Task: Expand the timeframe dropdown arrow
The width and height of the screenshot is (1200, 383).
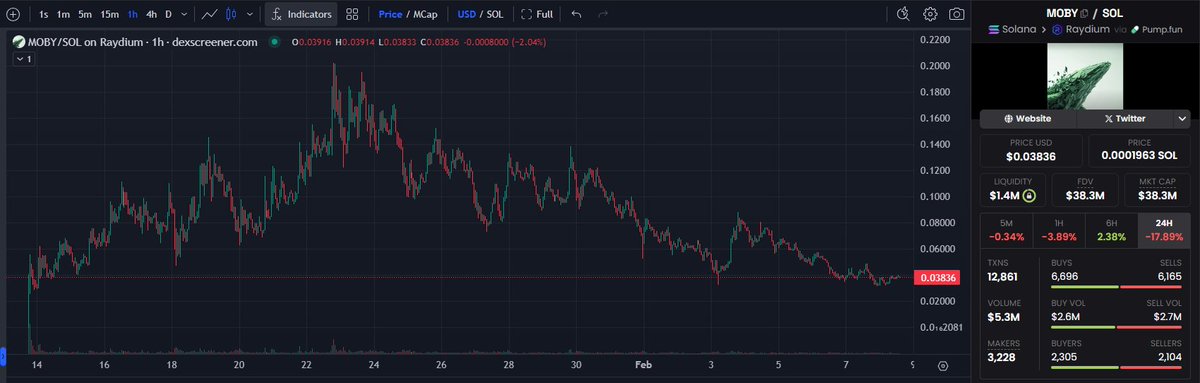Action: pyautogui.click(x=185, y=14)
